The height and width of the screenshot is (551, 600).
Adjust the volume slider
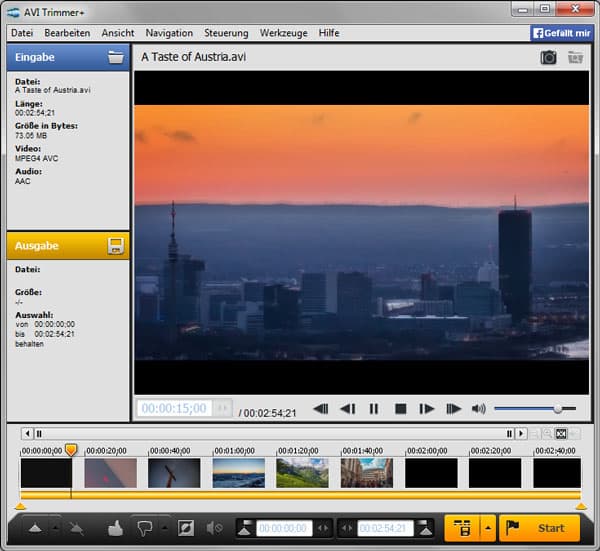(556, 408)
